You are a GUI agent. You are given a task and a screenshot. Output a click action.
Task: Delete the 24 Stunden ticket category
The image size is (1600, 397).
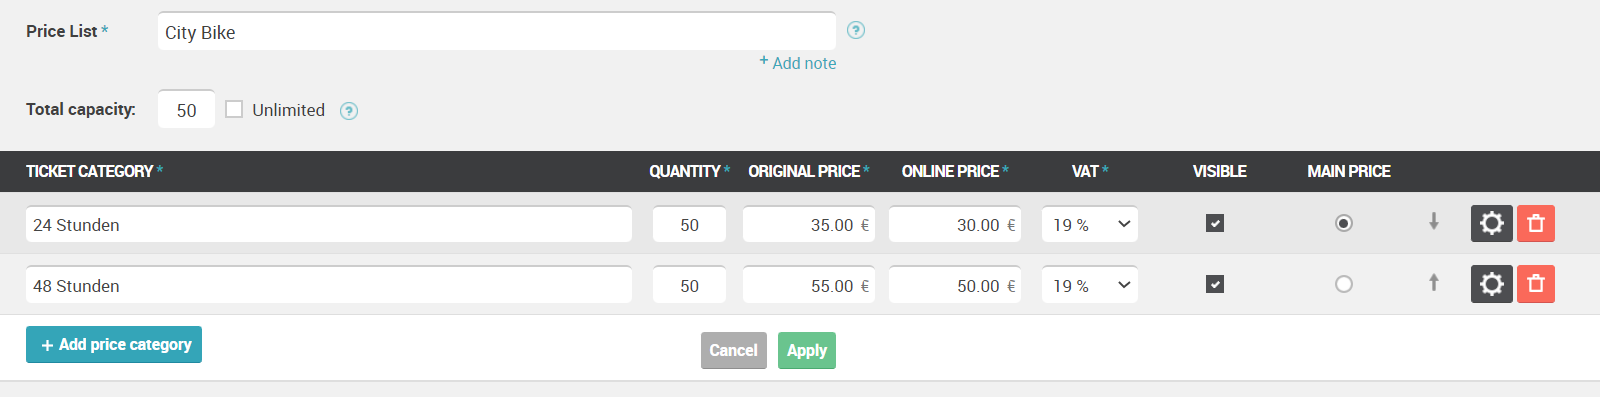click(x=1536, y=223)
